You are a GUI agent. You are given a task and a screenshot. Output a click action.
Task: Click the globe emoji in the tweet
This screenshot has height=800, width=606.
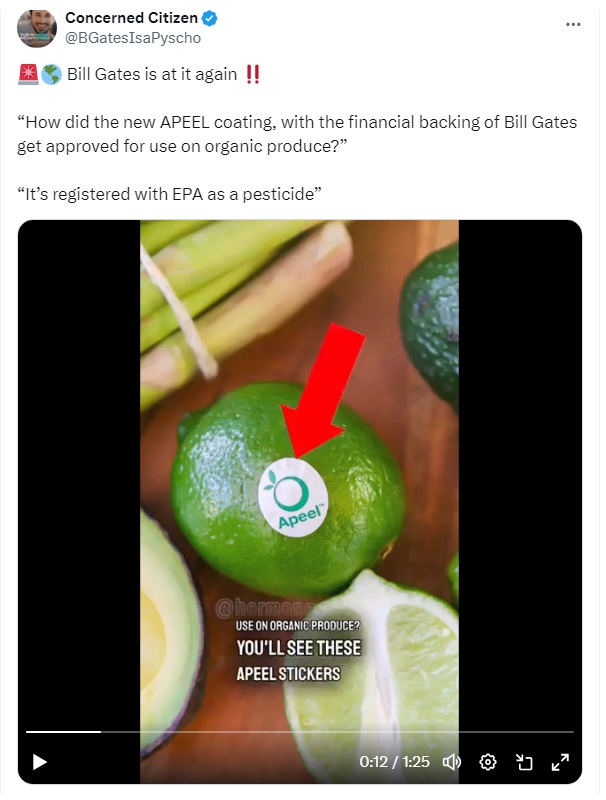[51, 74]
